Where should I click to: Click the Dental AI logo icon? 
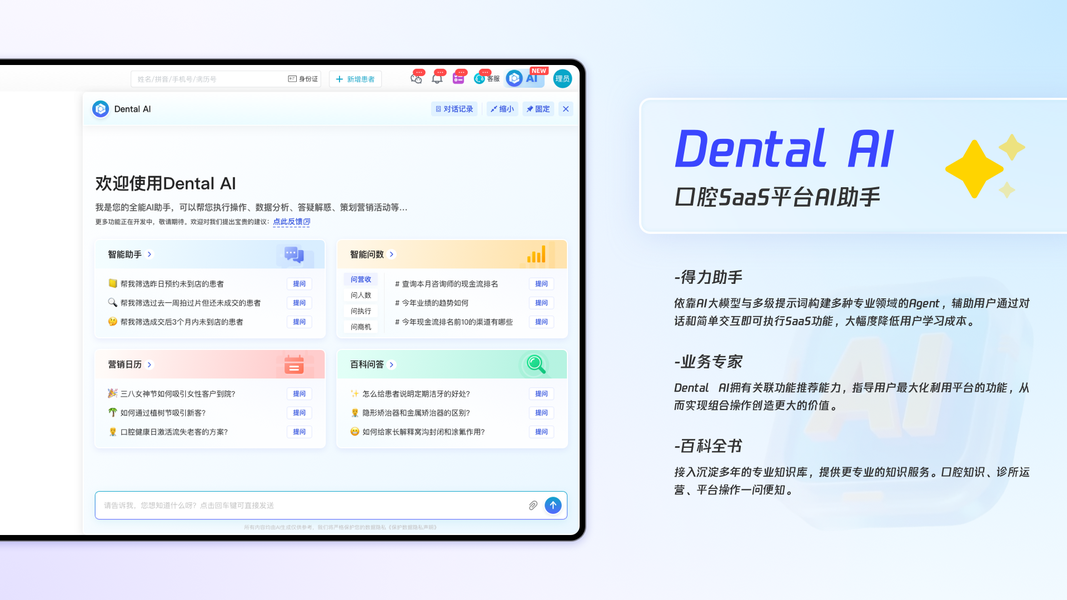point(101,109)
